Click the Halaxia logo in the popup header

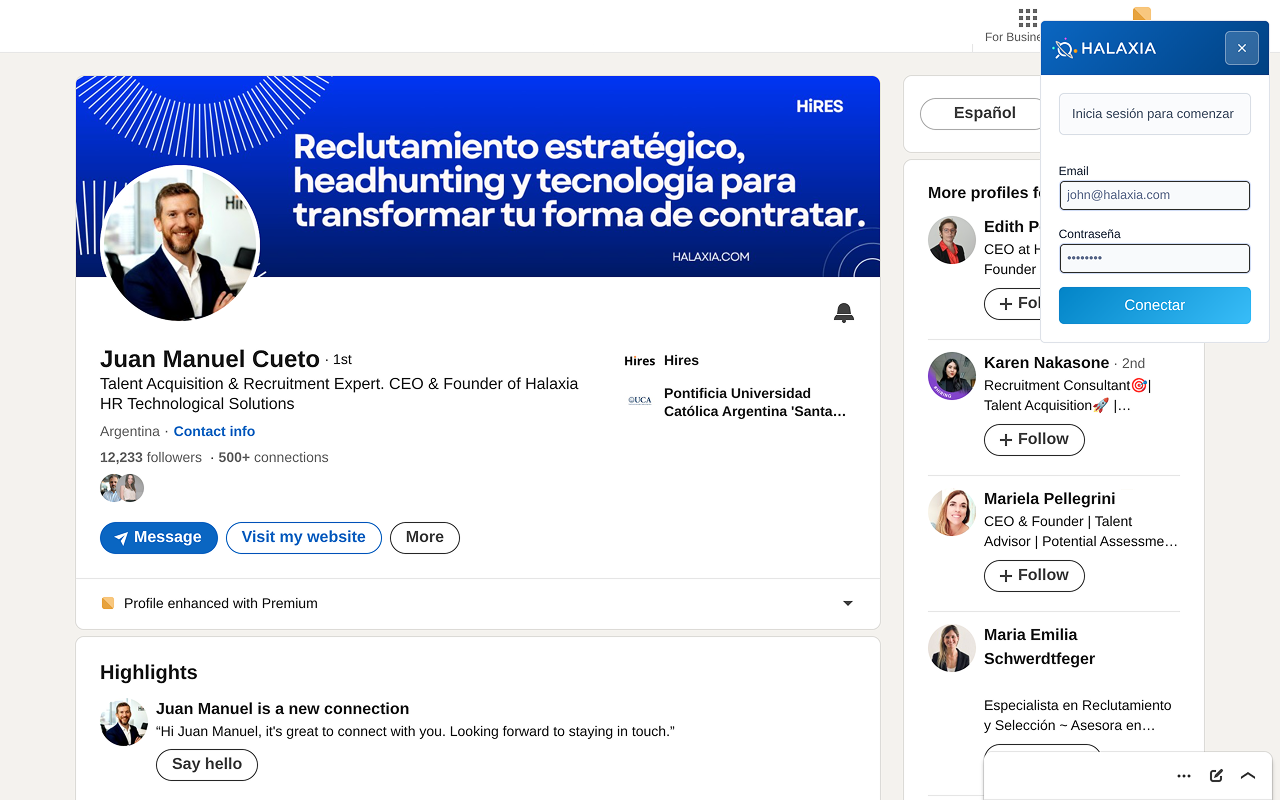pos(1105,48)
